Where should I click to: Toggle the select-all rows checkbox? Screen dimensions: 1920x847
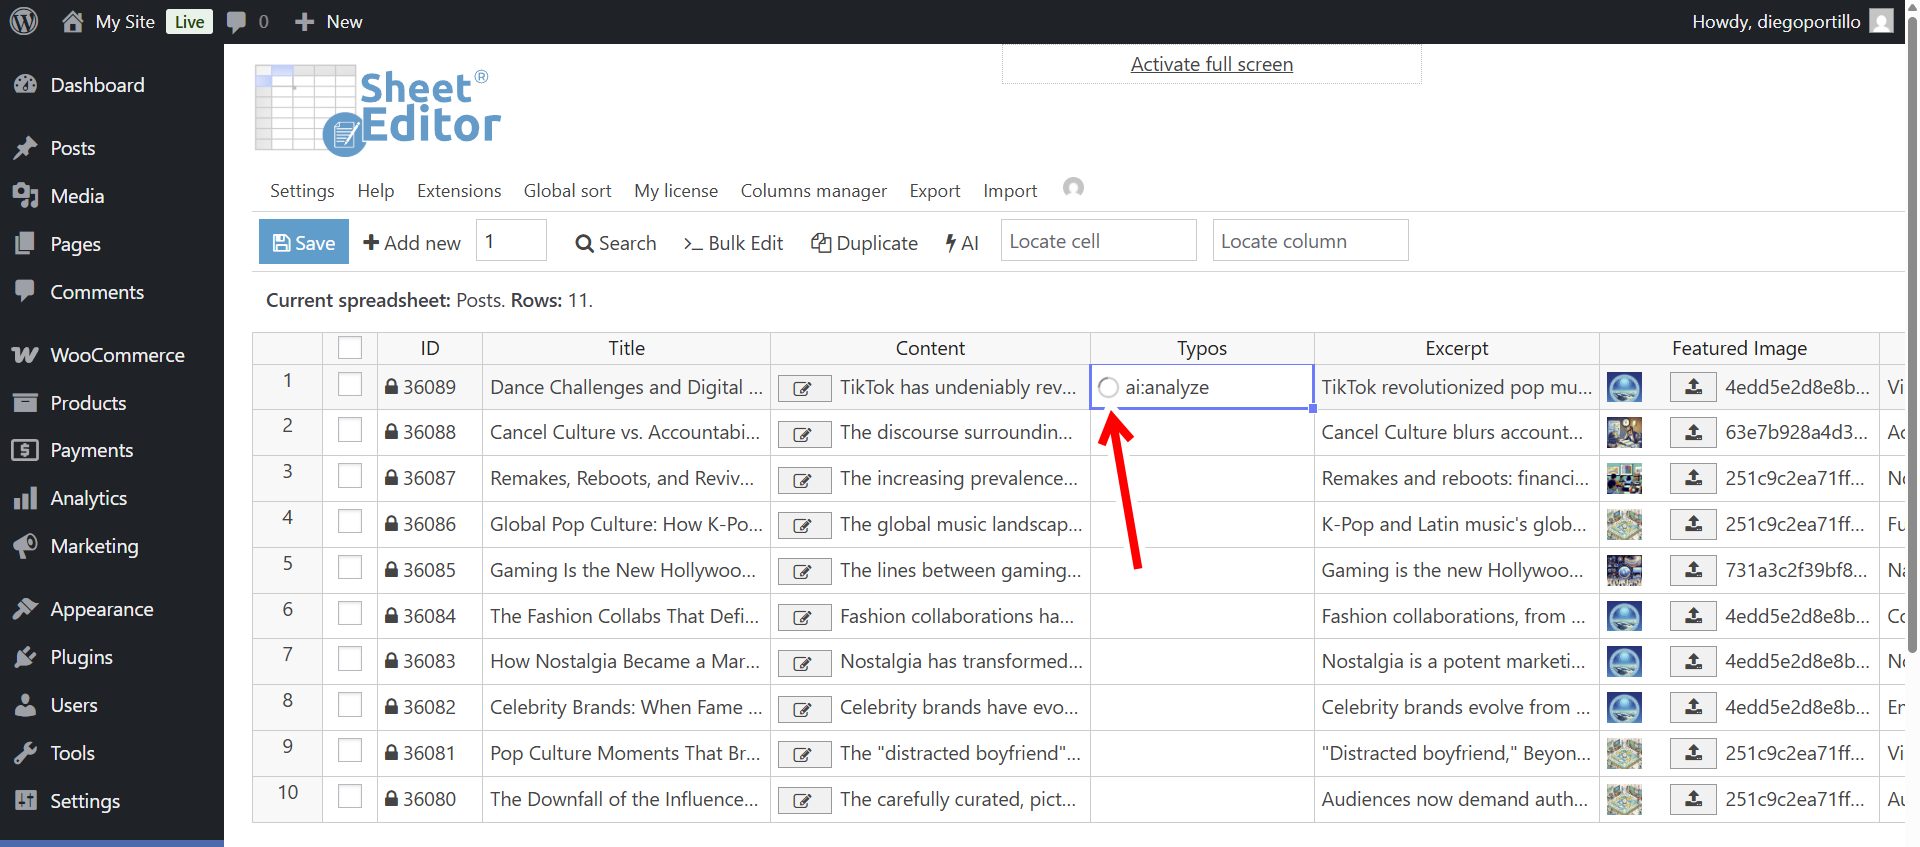point(350,348)
